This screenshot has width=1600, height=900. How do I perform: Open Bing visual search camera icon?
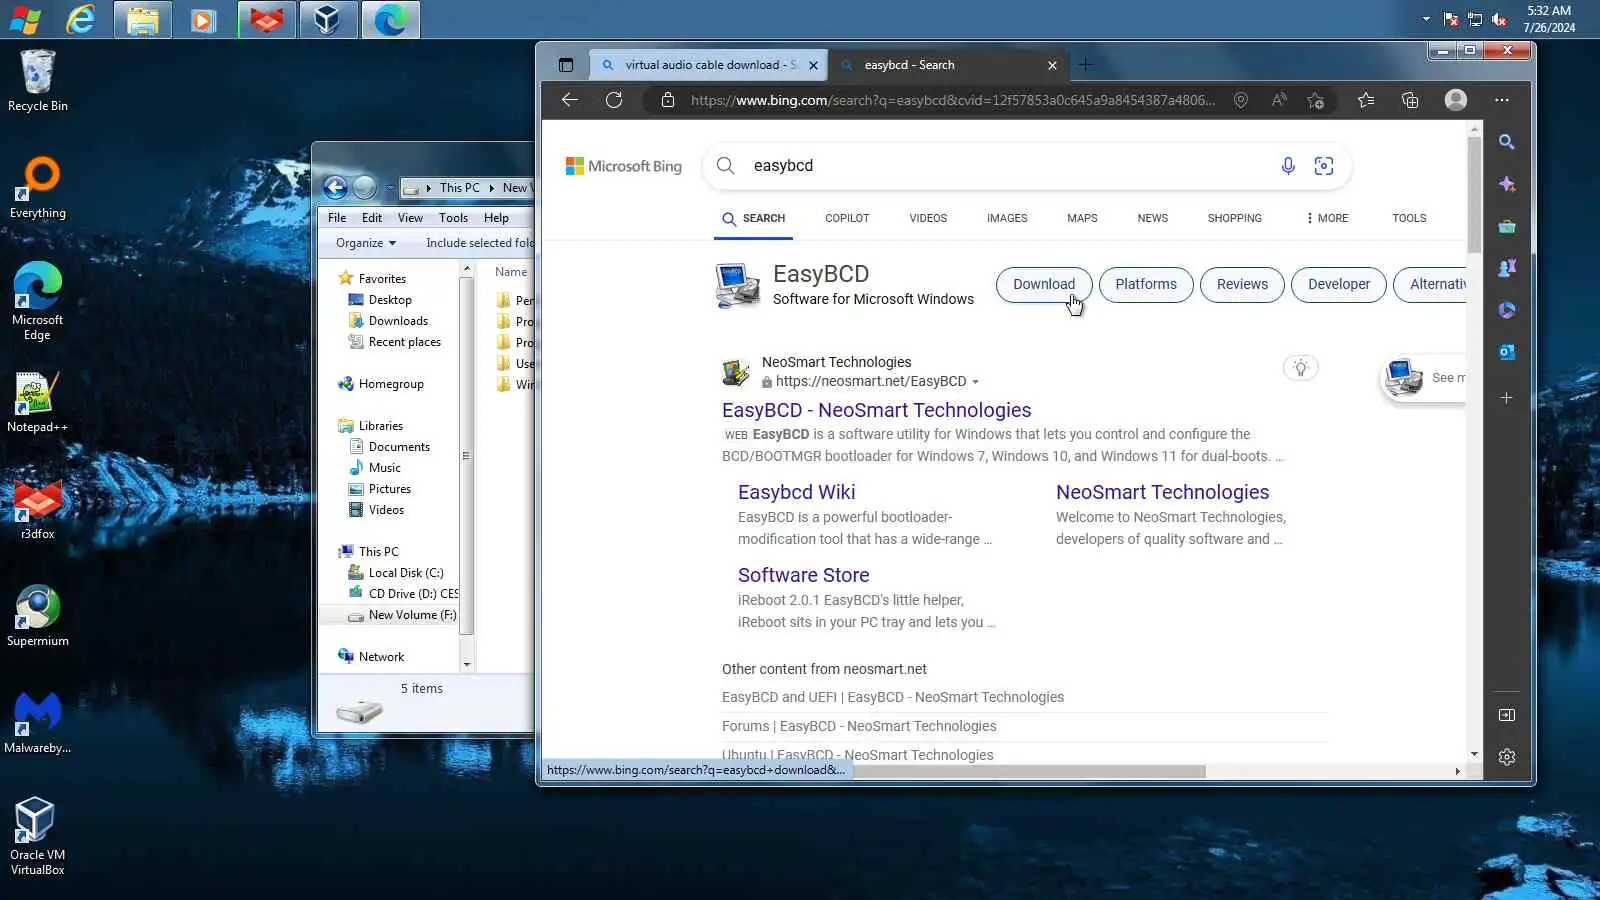(1324, 166)
